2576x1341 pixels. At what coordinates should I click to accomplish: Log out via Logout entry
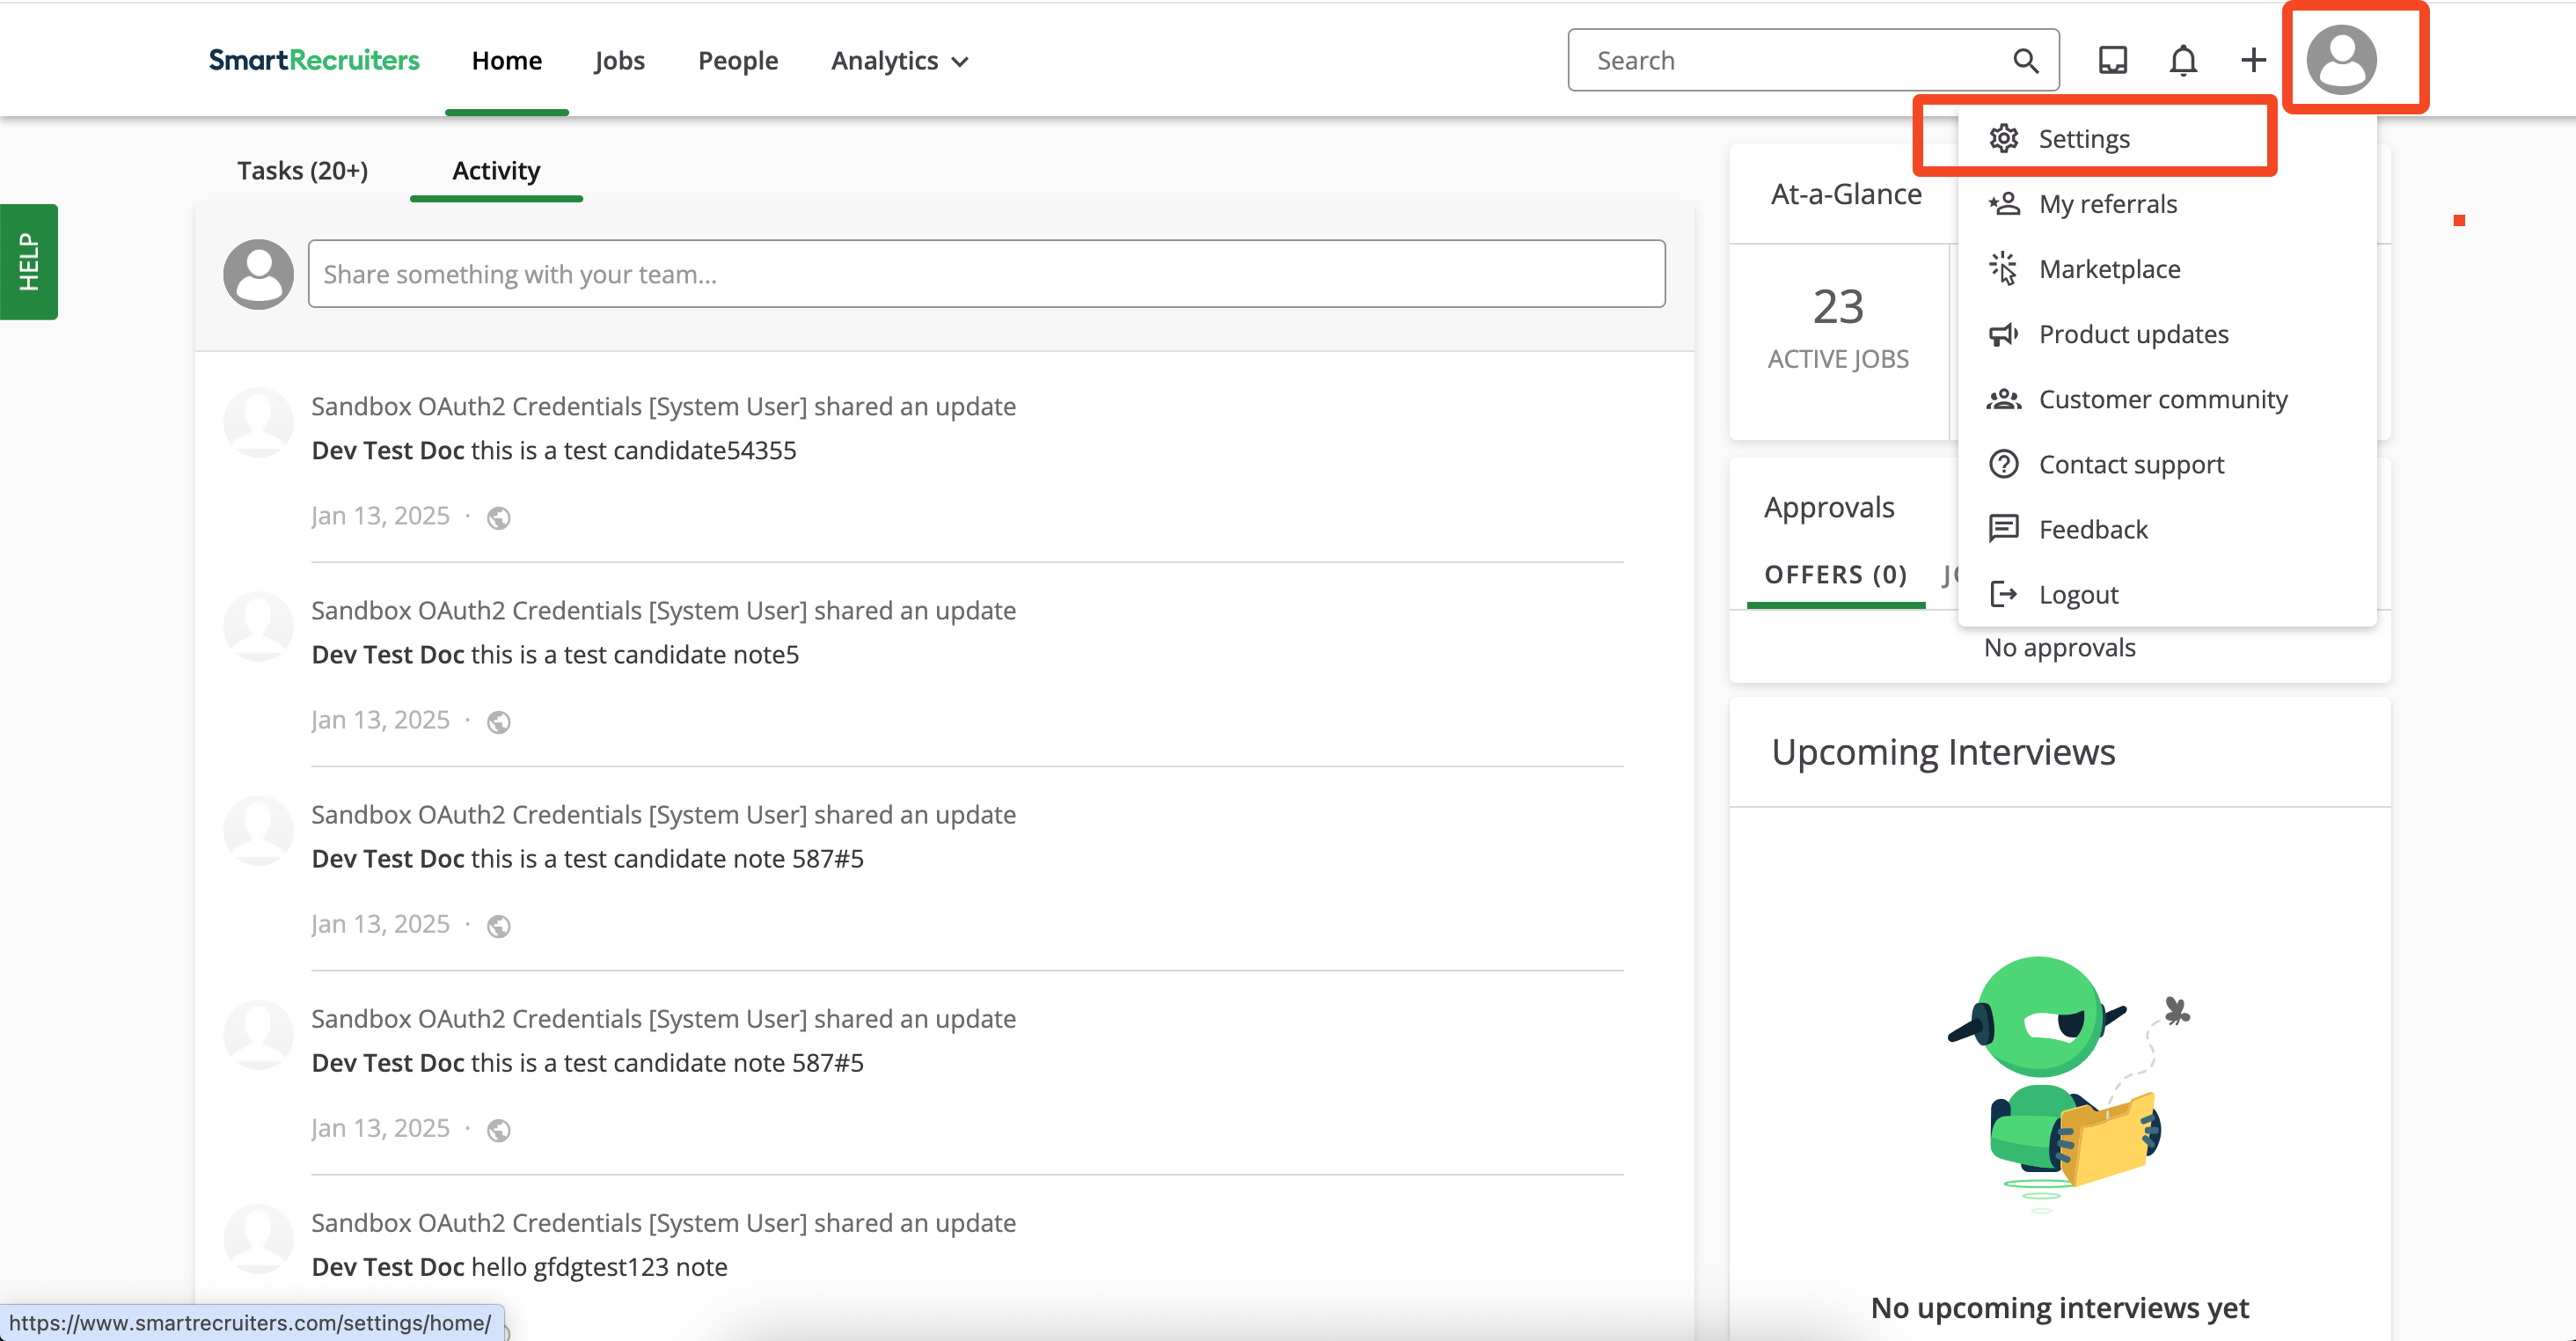(2078, 594)
